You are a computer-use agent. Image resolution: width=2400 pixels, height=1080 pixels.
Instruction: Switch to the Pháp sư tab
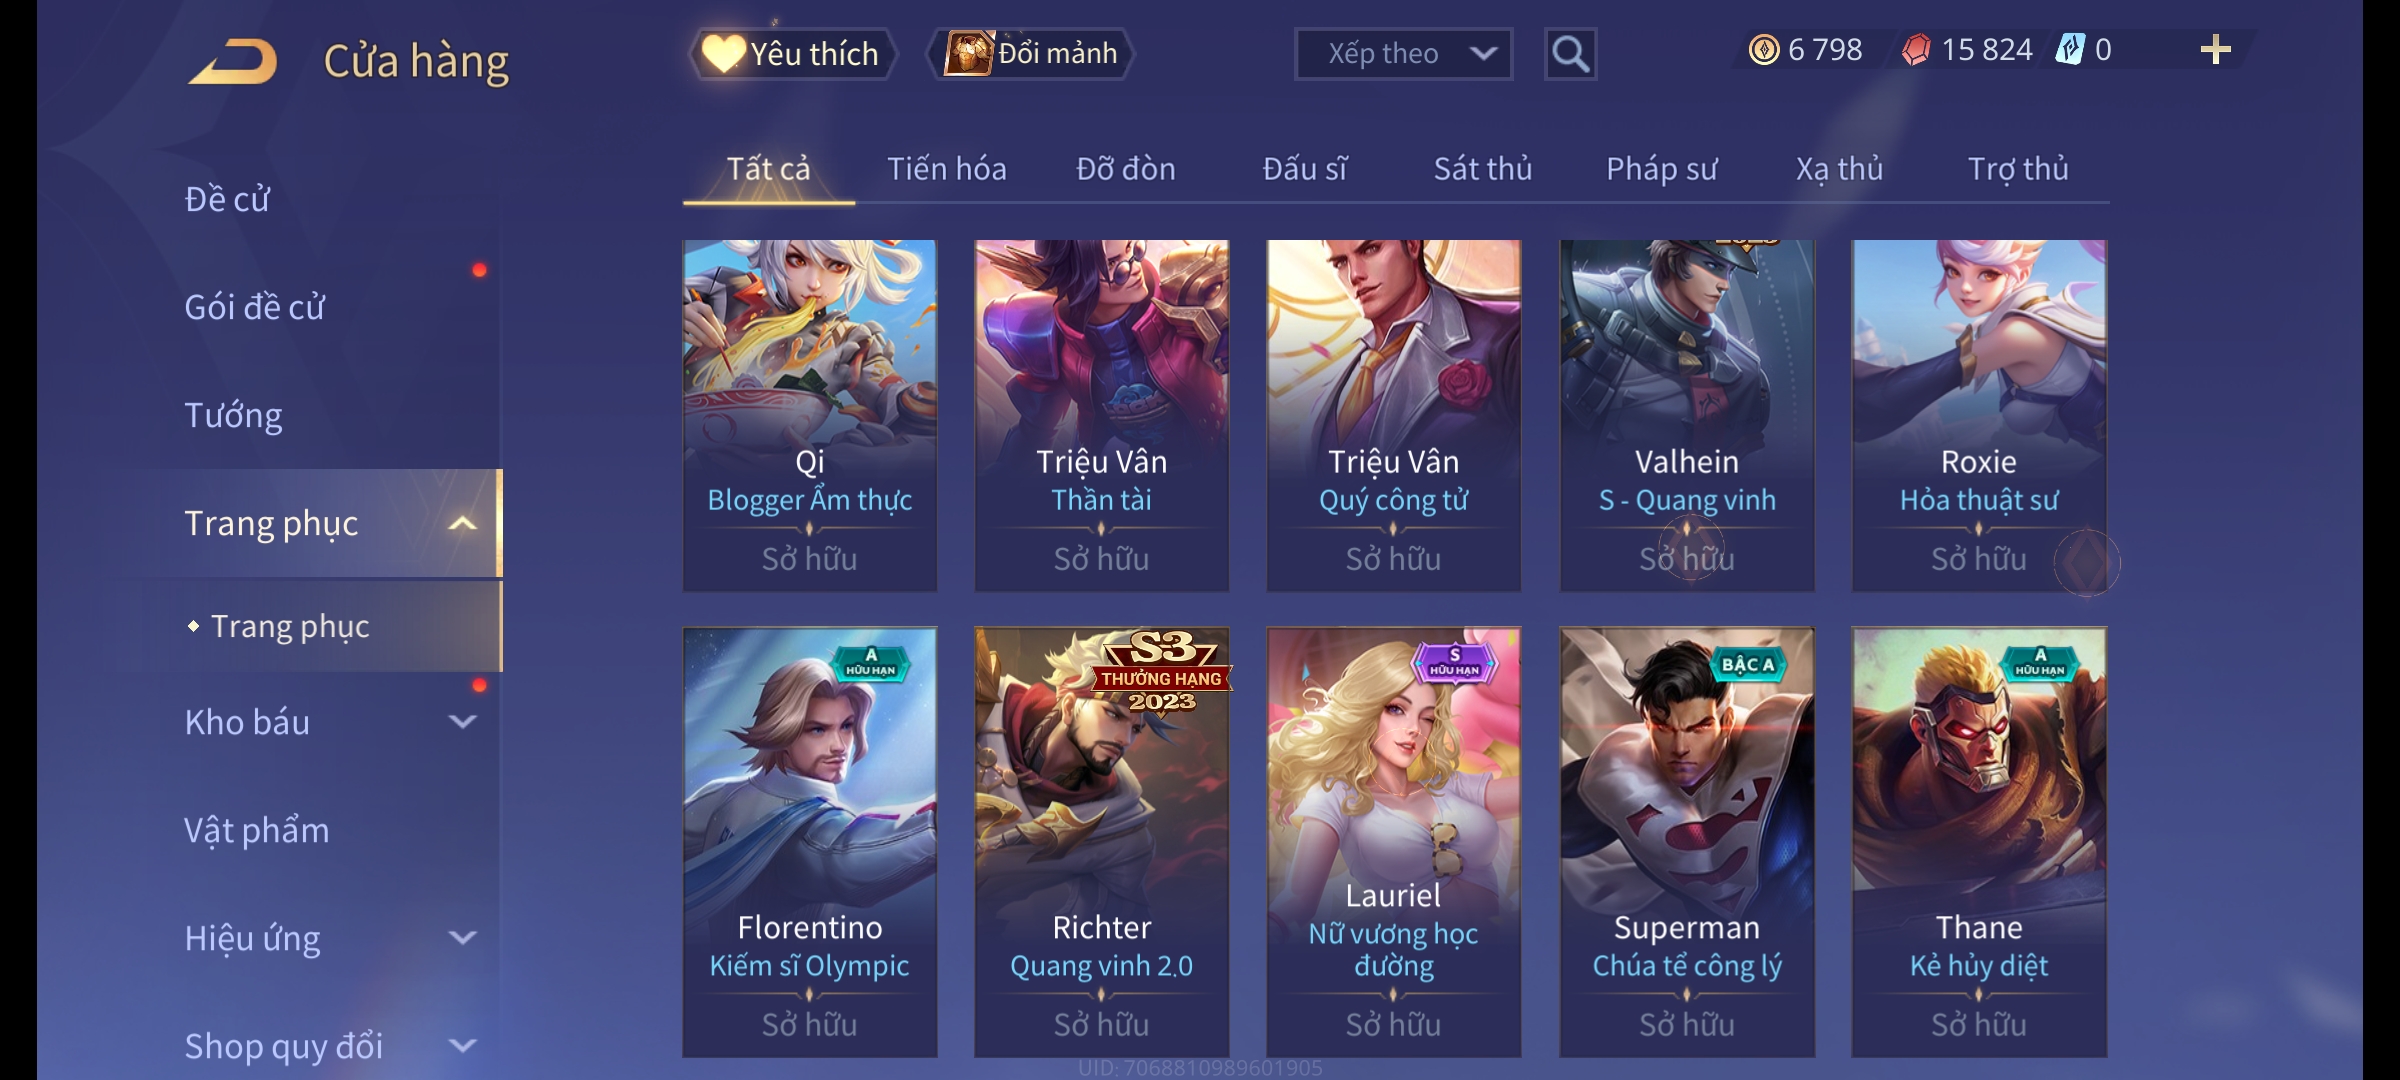[1661, 169]
